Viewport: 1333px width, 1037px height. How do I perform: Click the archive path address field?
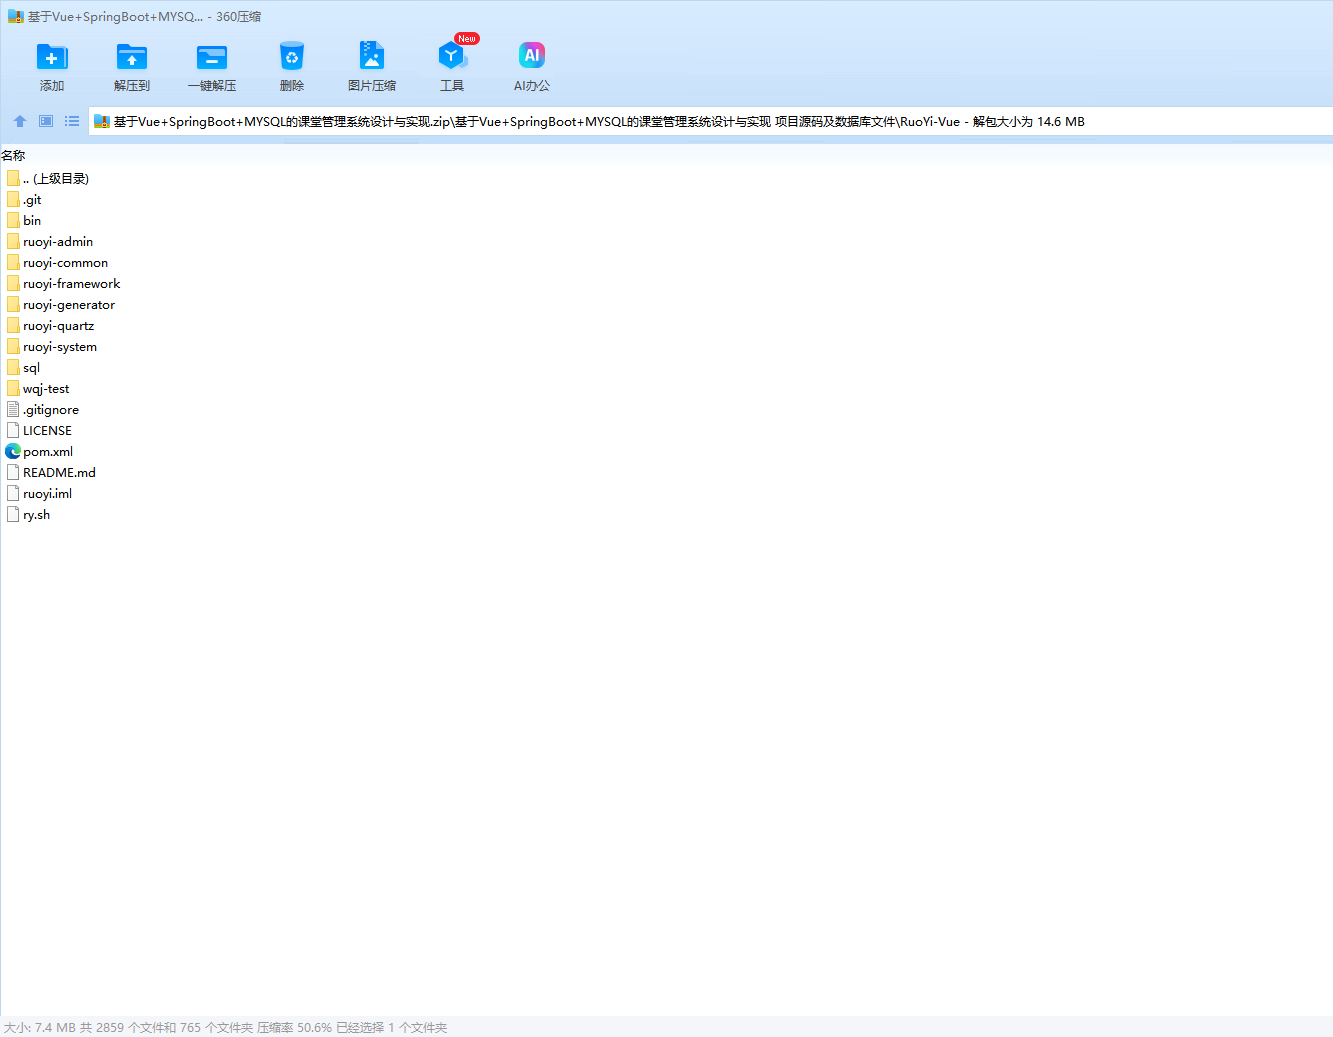[710, 121]
